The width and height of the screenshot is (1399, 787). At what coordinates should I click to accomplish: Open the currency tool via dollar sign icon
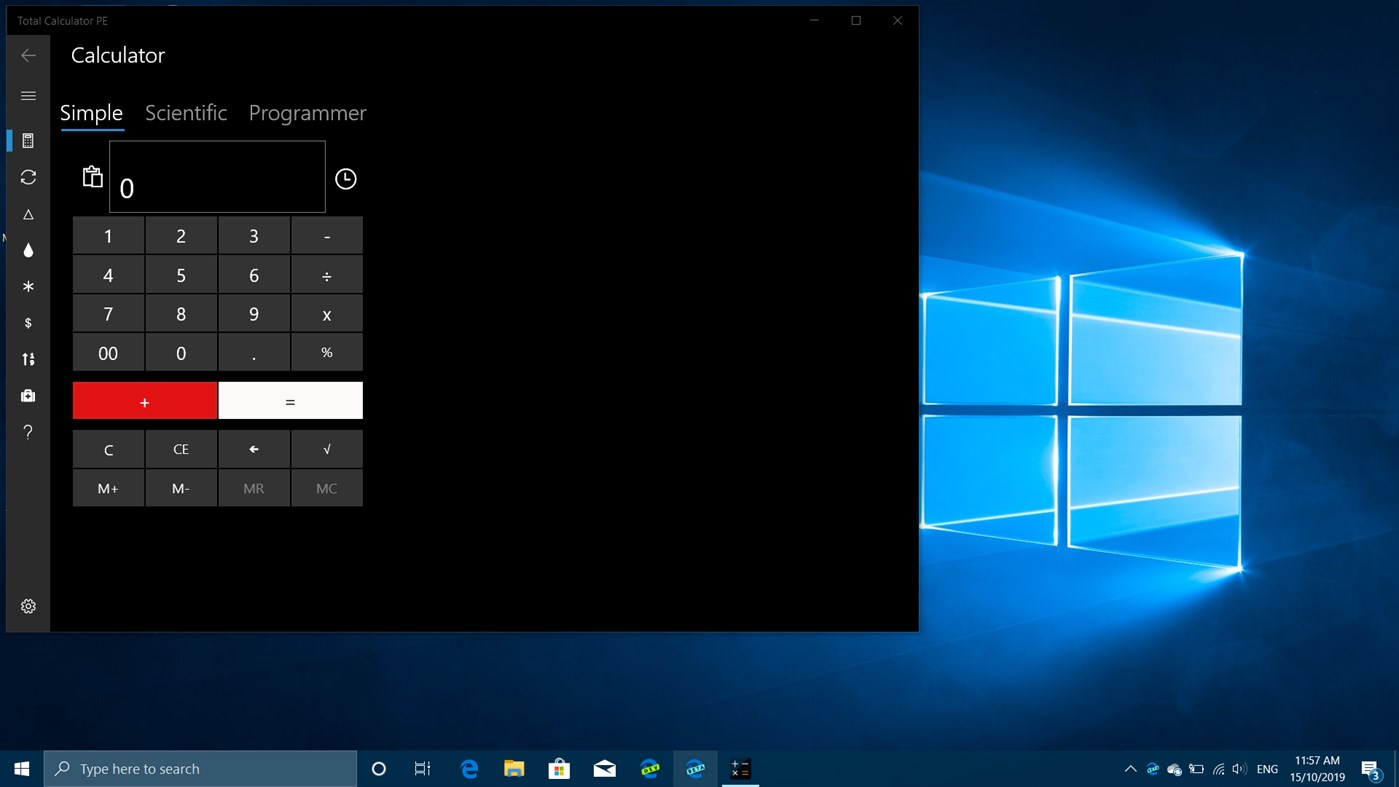tap(27, 322)
